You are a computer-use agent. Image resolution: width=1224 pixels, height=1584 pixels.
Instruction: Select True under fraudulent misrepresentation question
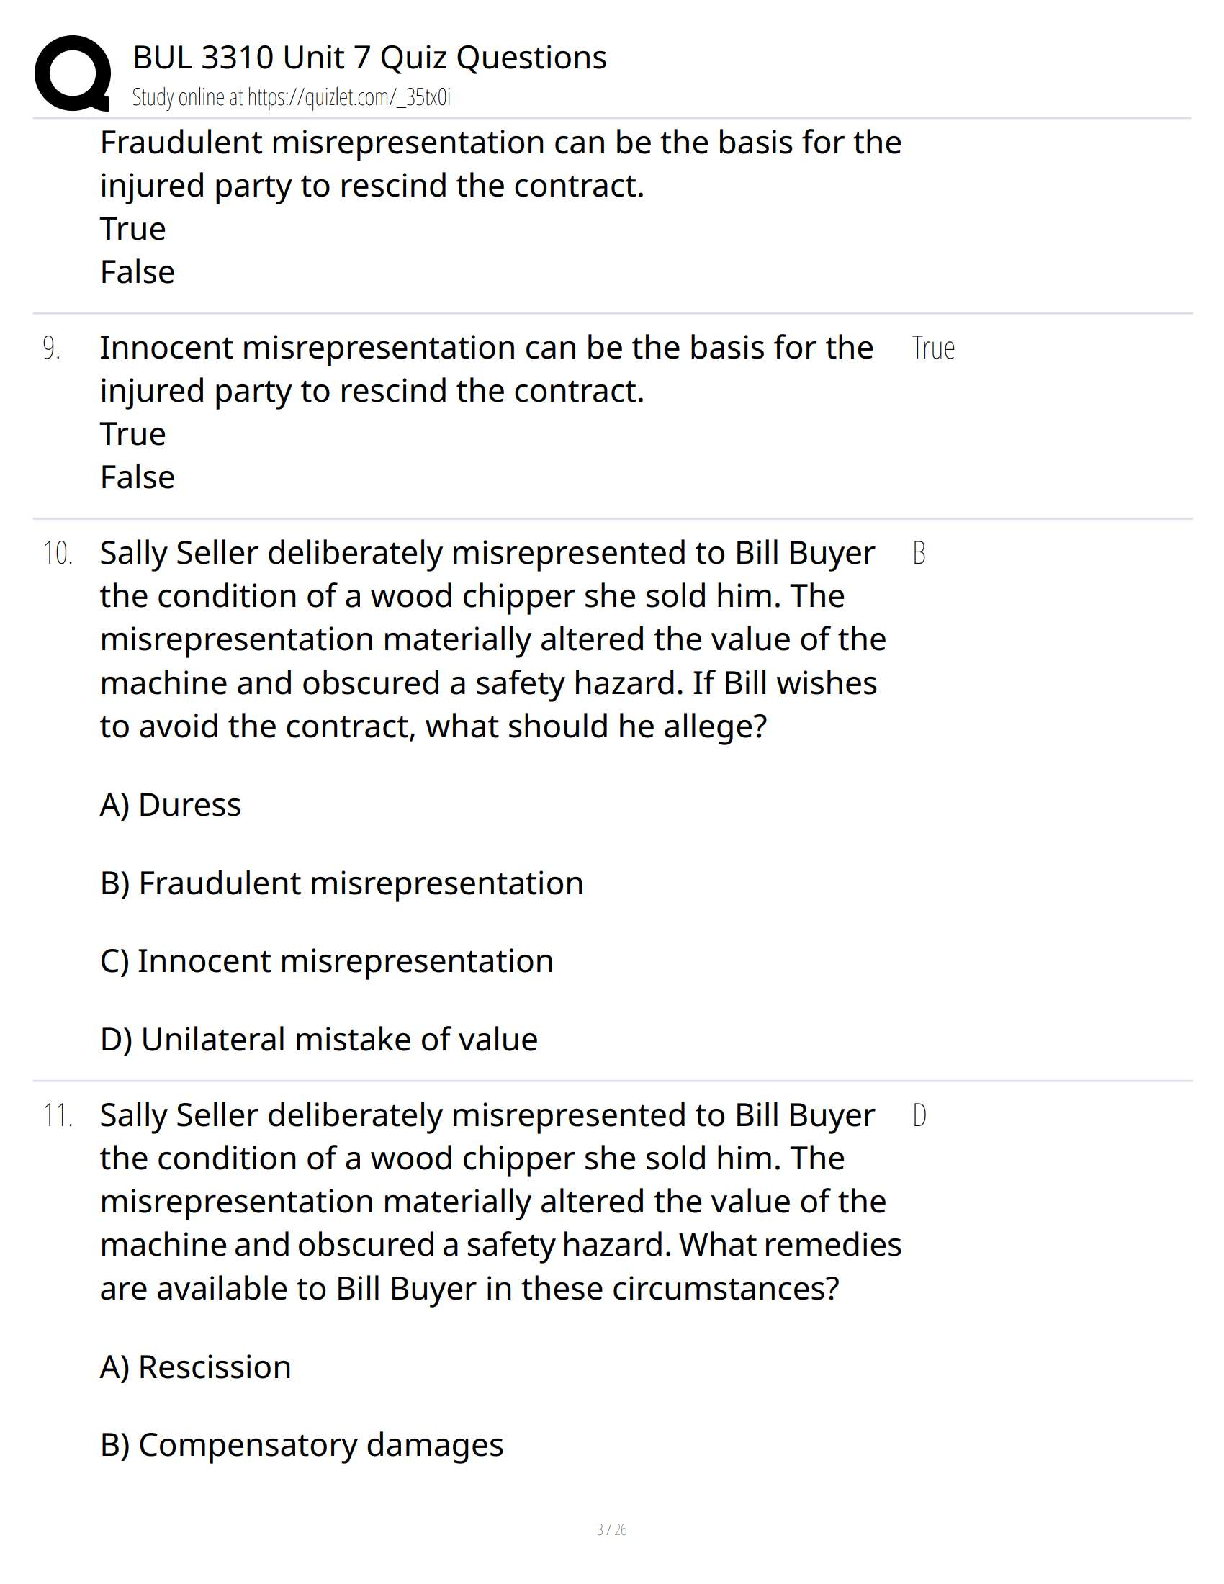[x=133, y=229]
